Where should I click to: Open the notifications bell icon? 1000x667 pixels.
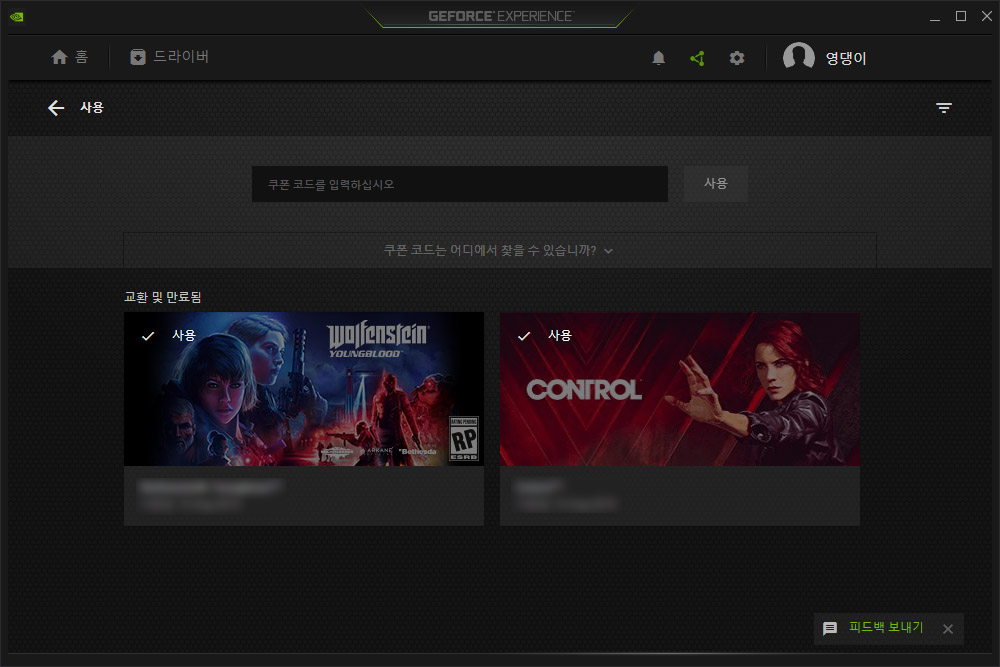pyautogui.click(x=659, y=58)
